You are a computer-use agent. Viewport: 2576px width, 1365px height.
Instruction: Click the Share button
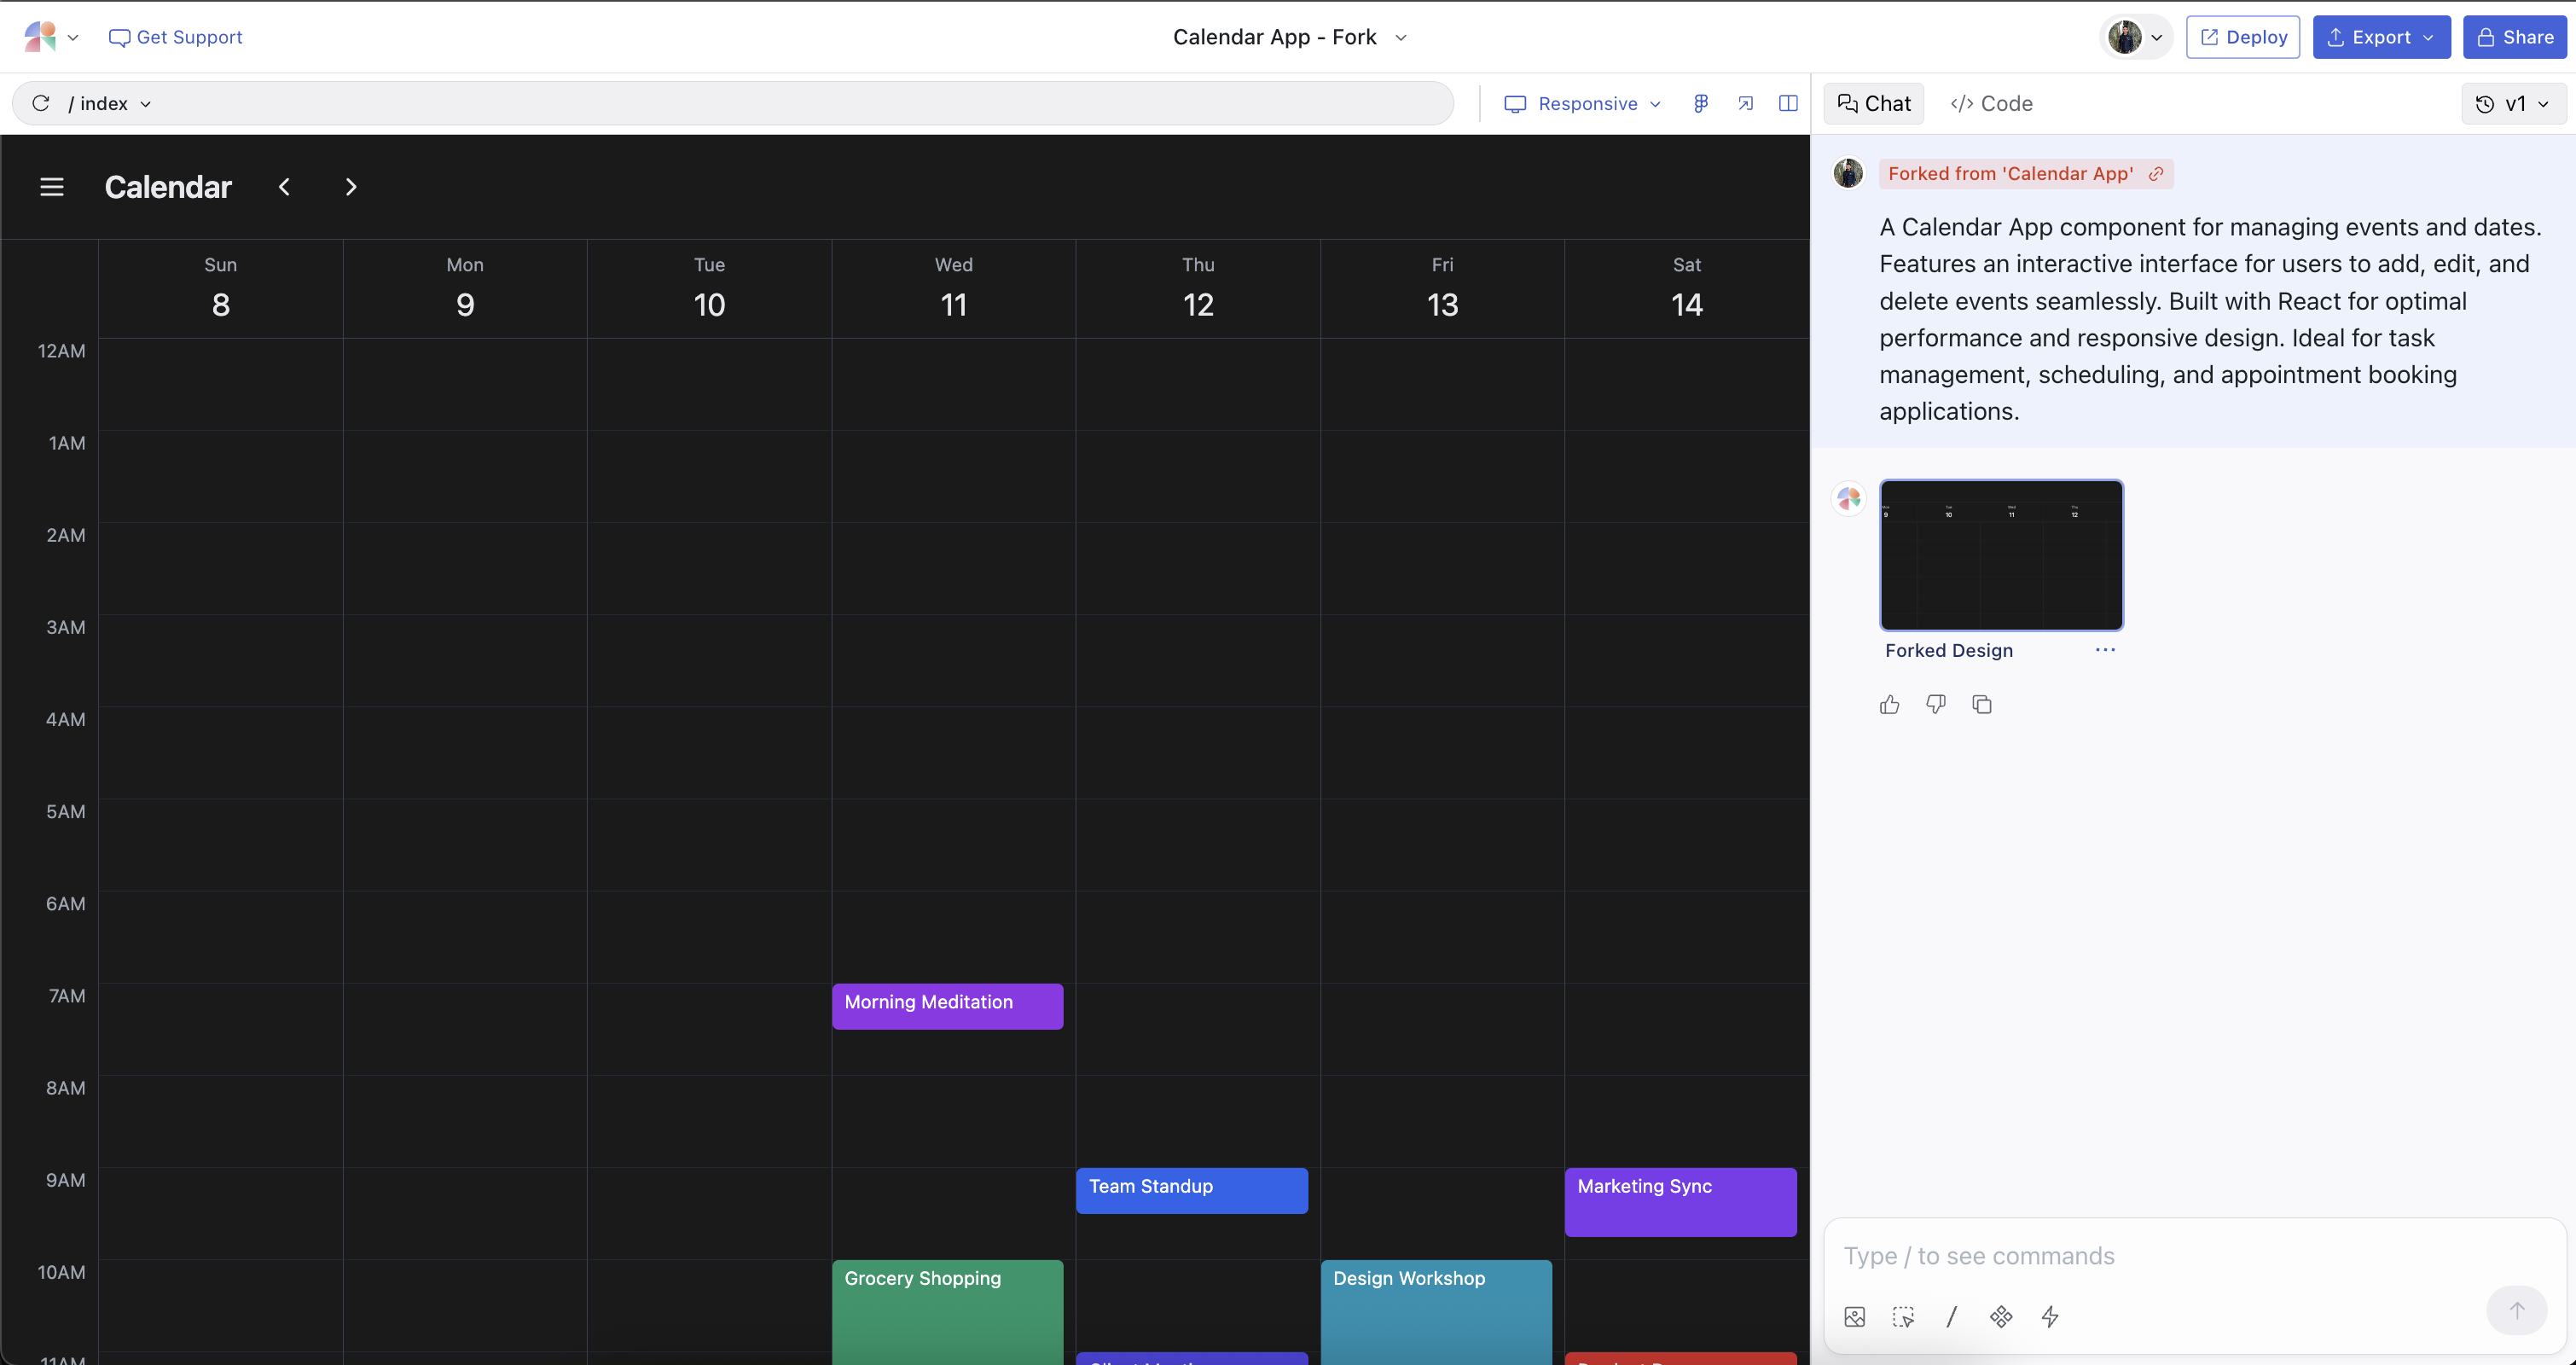(2514, 37)
